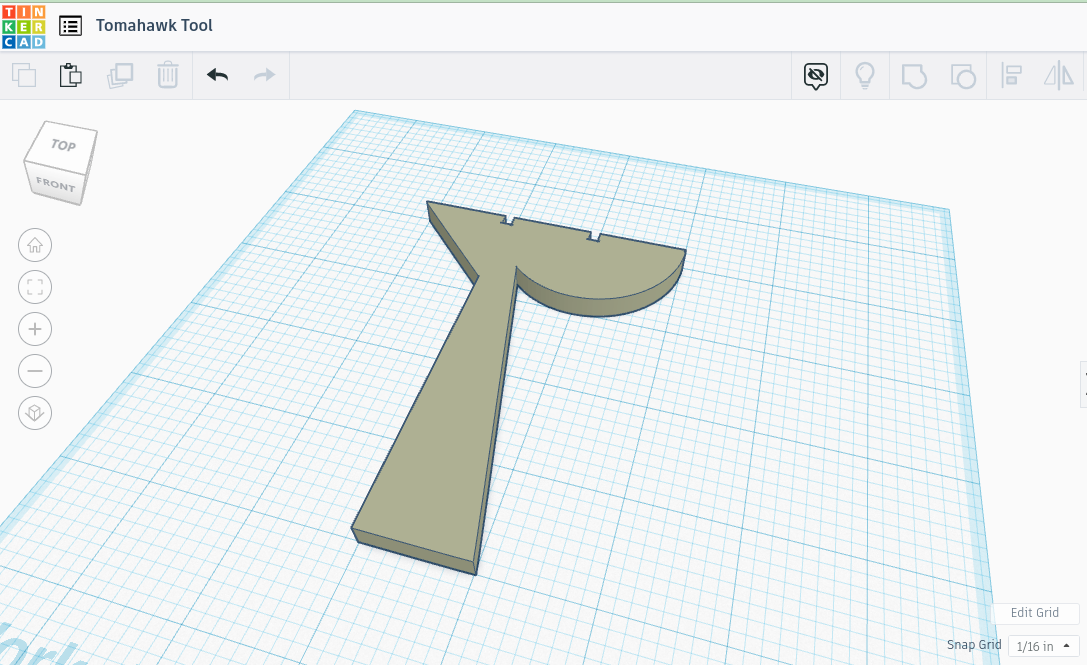1087x665 pixels.
Task: Select the Flip mirror tool
Action: (1060, 75)
